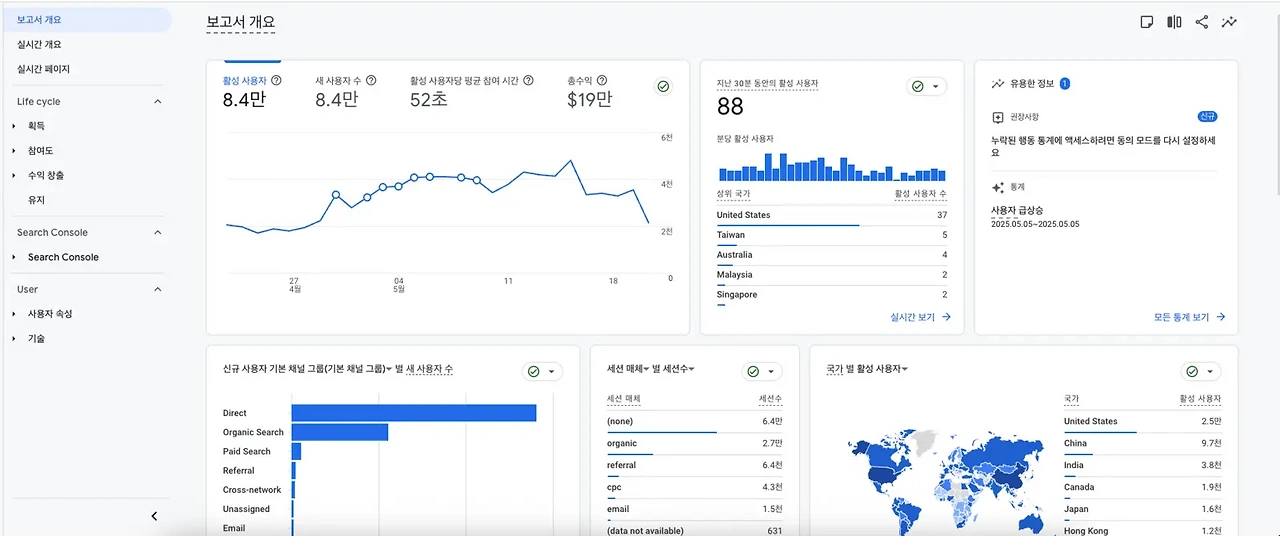Screen dimensions: 1280x536
Task: Click help icon beside 평균 참여 시간
Action: [x=528, y=80]
